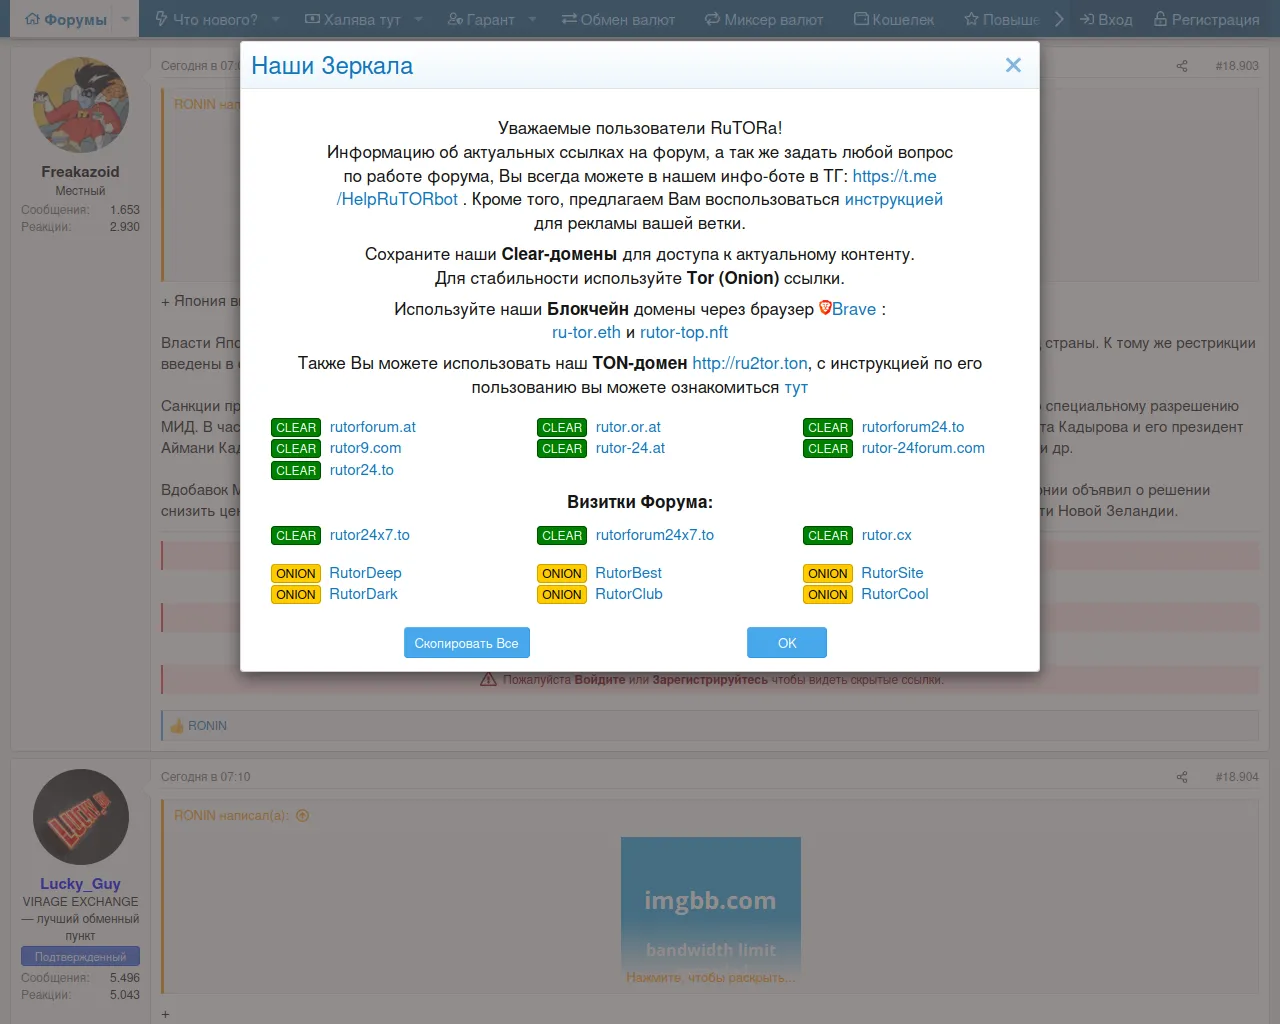Open the rutor9.com mirror link
The width and height of the screenshot is (1280, 1024).
366,448
